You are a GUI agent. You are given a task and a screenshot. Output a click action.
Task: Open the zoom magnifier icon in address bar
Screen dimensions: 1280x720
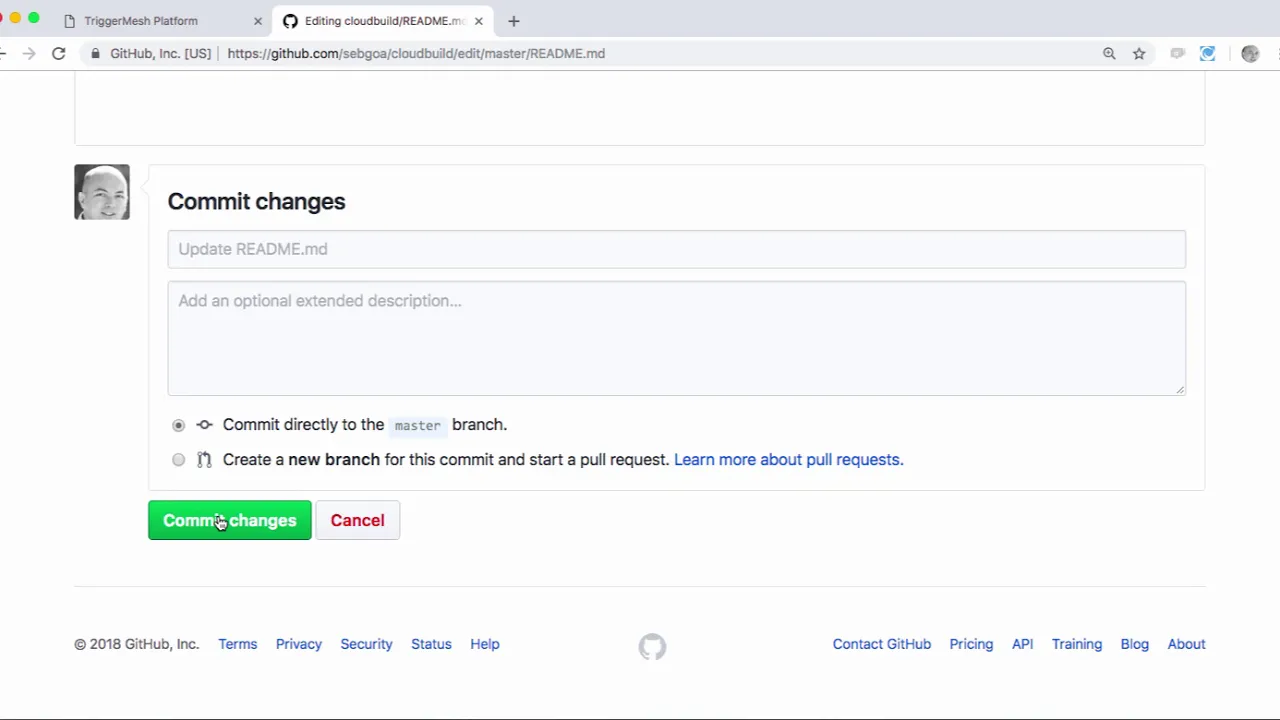1109,53
